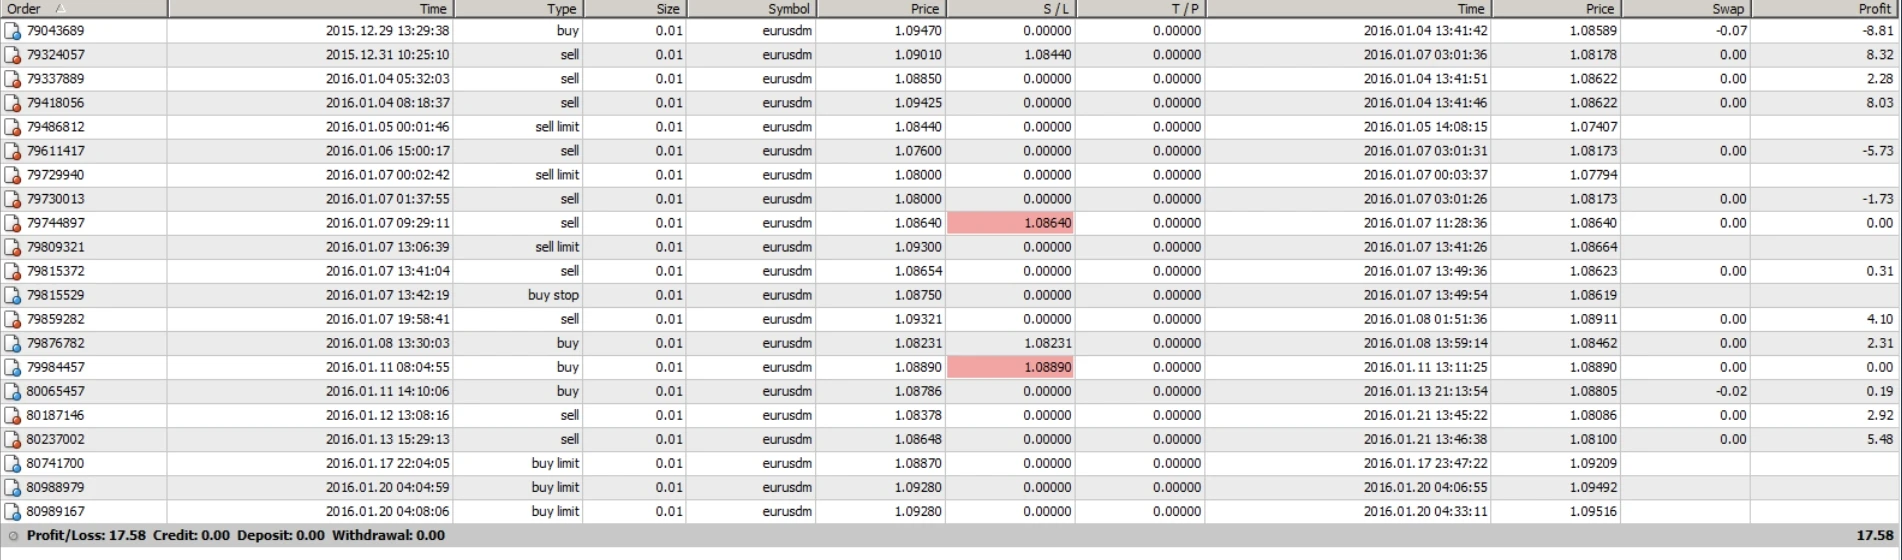Click close price 1.09516
The width and height of the screenshot is (1902, 560).
[1593, 511]
